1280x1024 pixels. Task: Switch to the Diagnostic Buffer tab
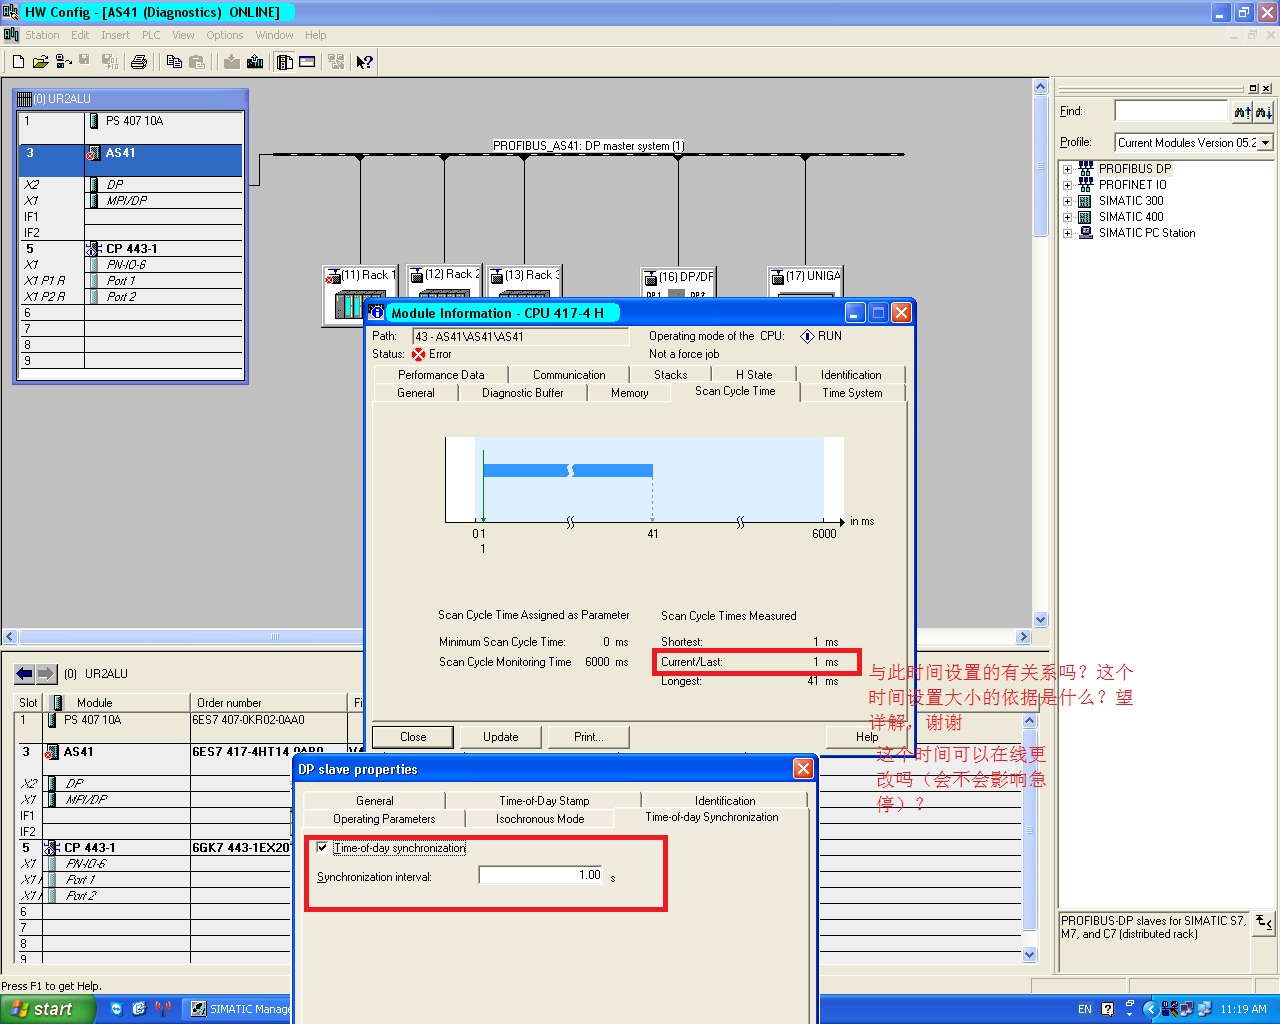tap(522, 393)
